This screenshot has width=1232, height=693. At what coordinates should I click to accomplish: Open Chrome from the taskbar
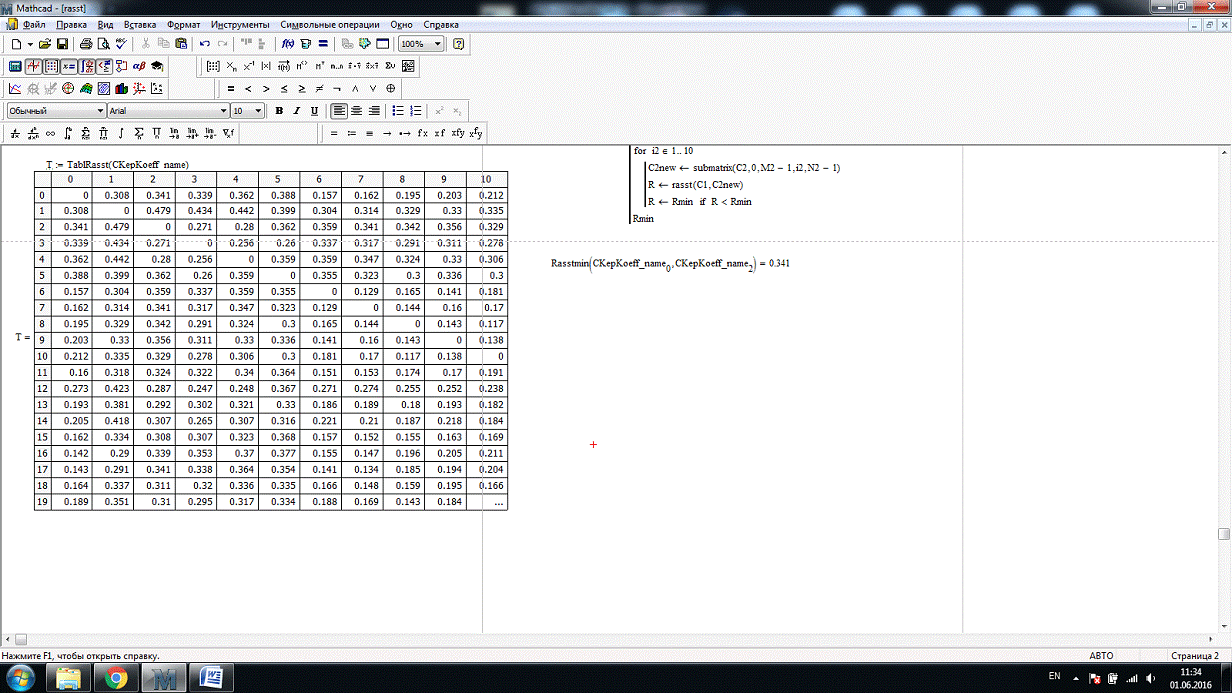(116, 678)
